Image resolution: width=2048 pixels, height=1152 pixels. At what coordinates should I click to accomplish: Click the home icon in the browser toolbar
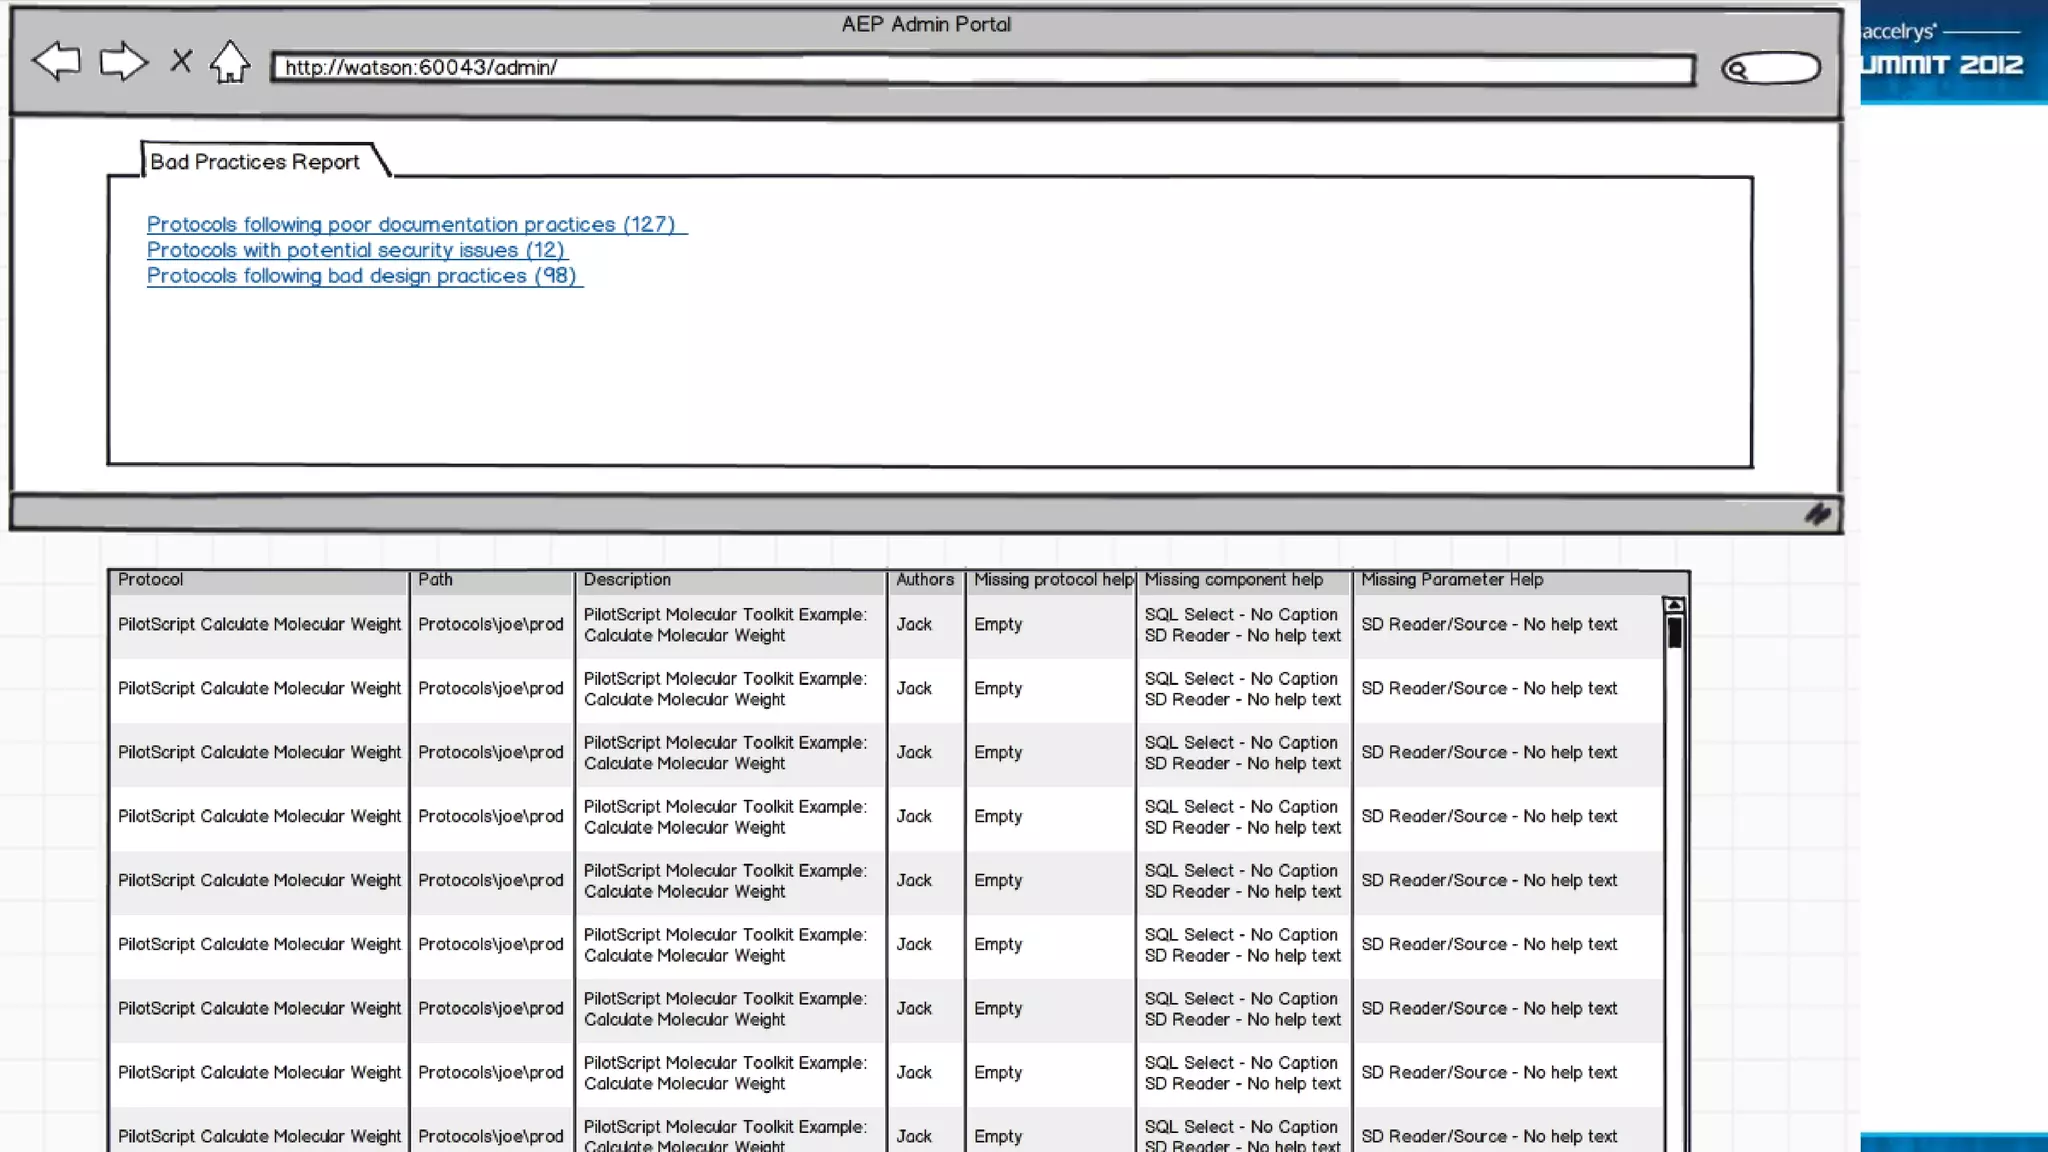pos(230,62)
